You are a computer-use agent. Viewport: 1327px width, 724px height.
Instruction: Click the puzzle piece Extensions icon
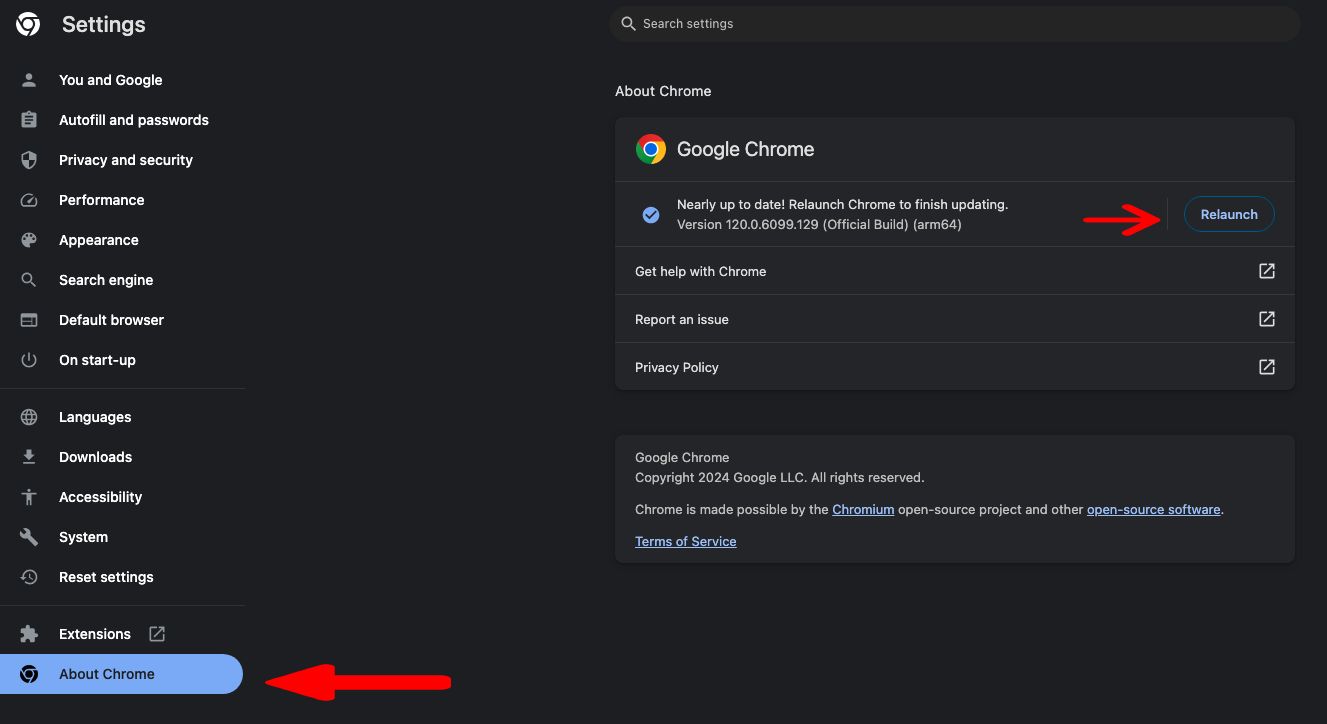(x=29, y=634)
